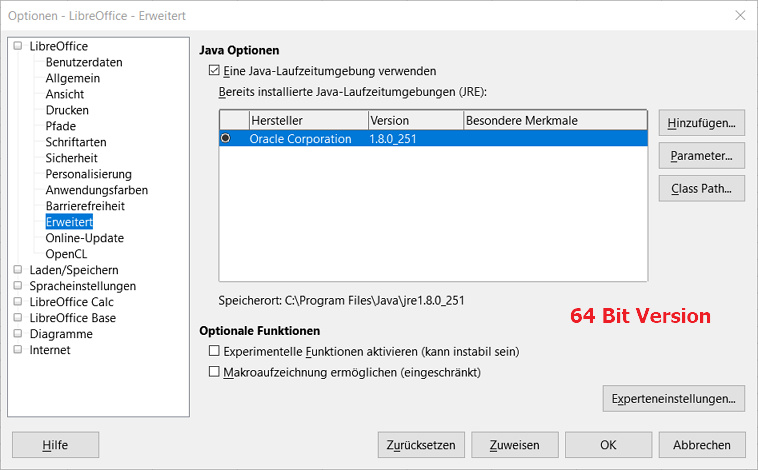The width and height of the screenshot is (758, 470).
Task: Select the Spracheinstellungen category label
Action: point(83,286)
